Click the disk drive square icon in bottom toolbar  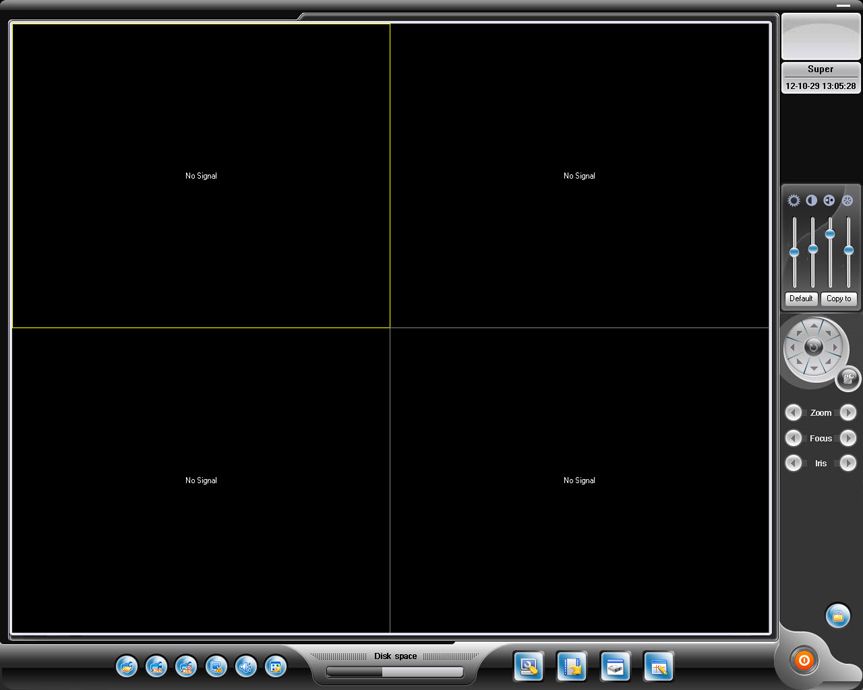615,666
